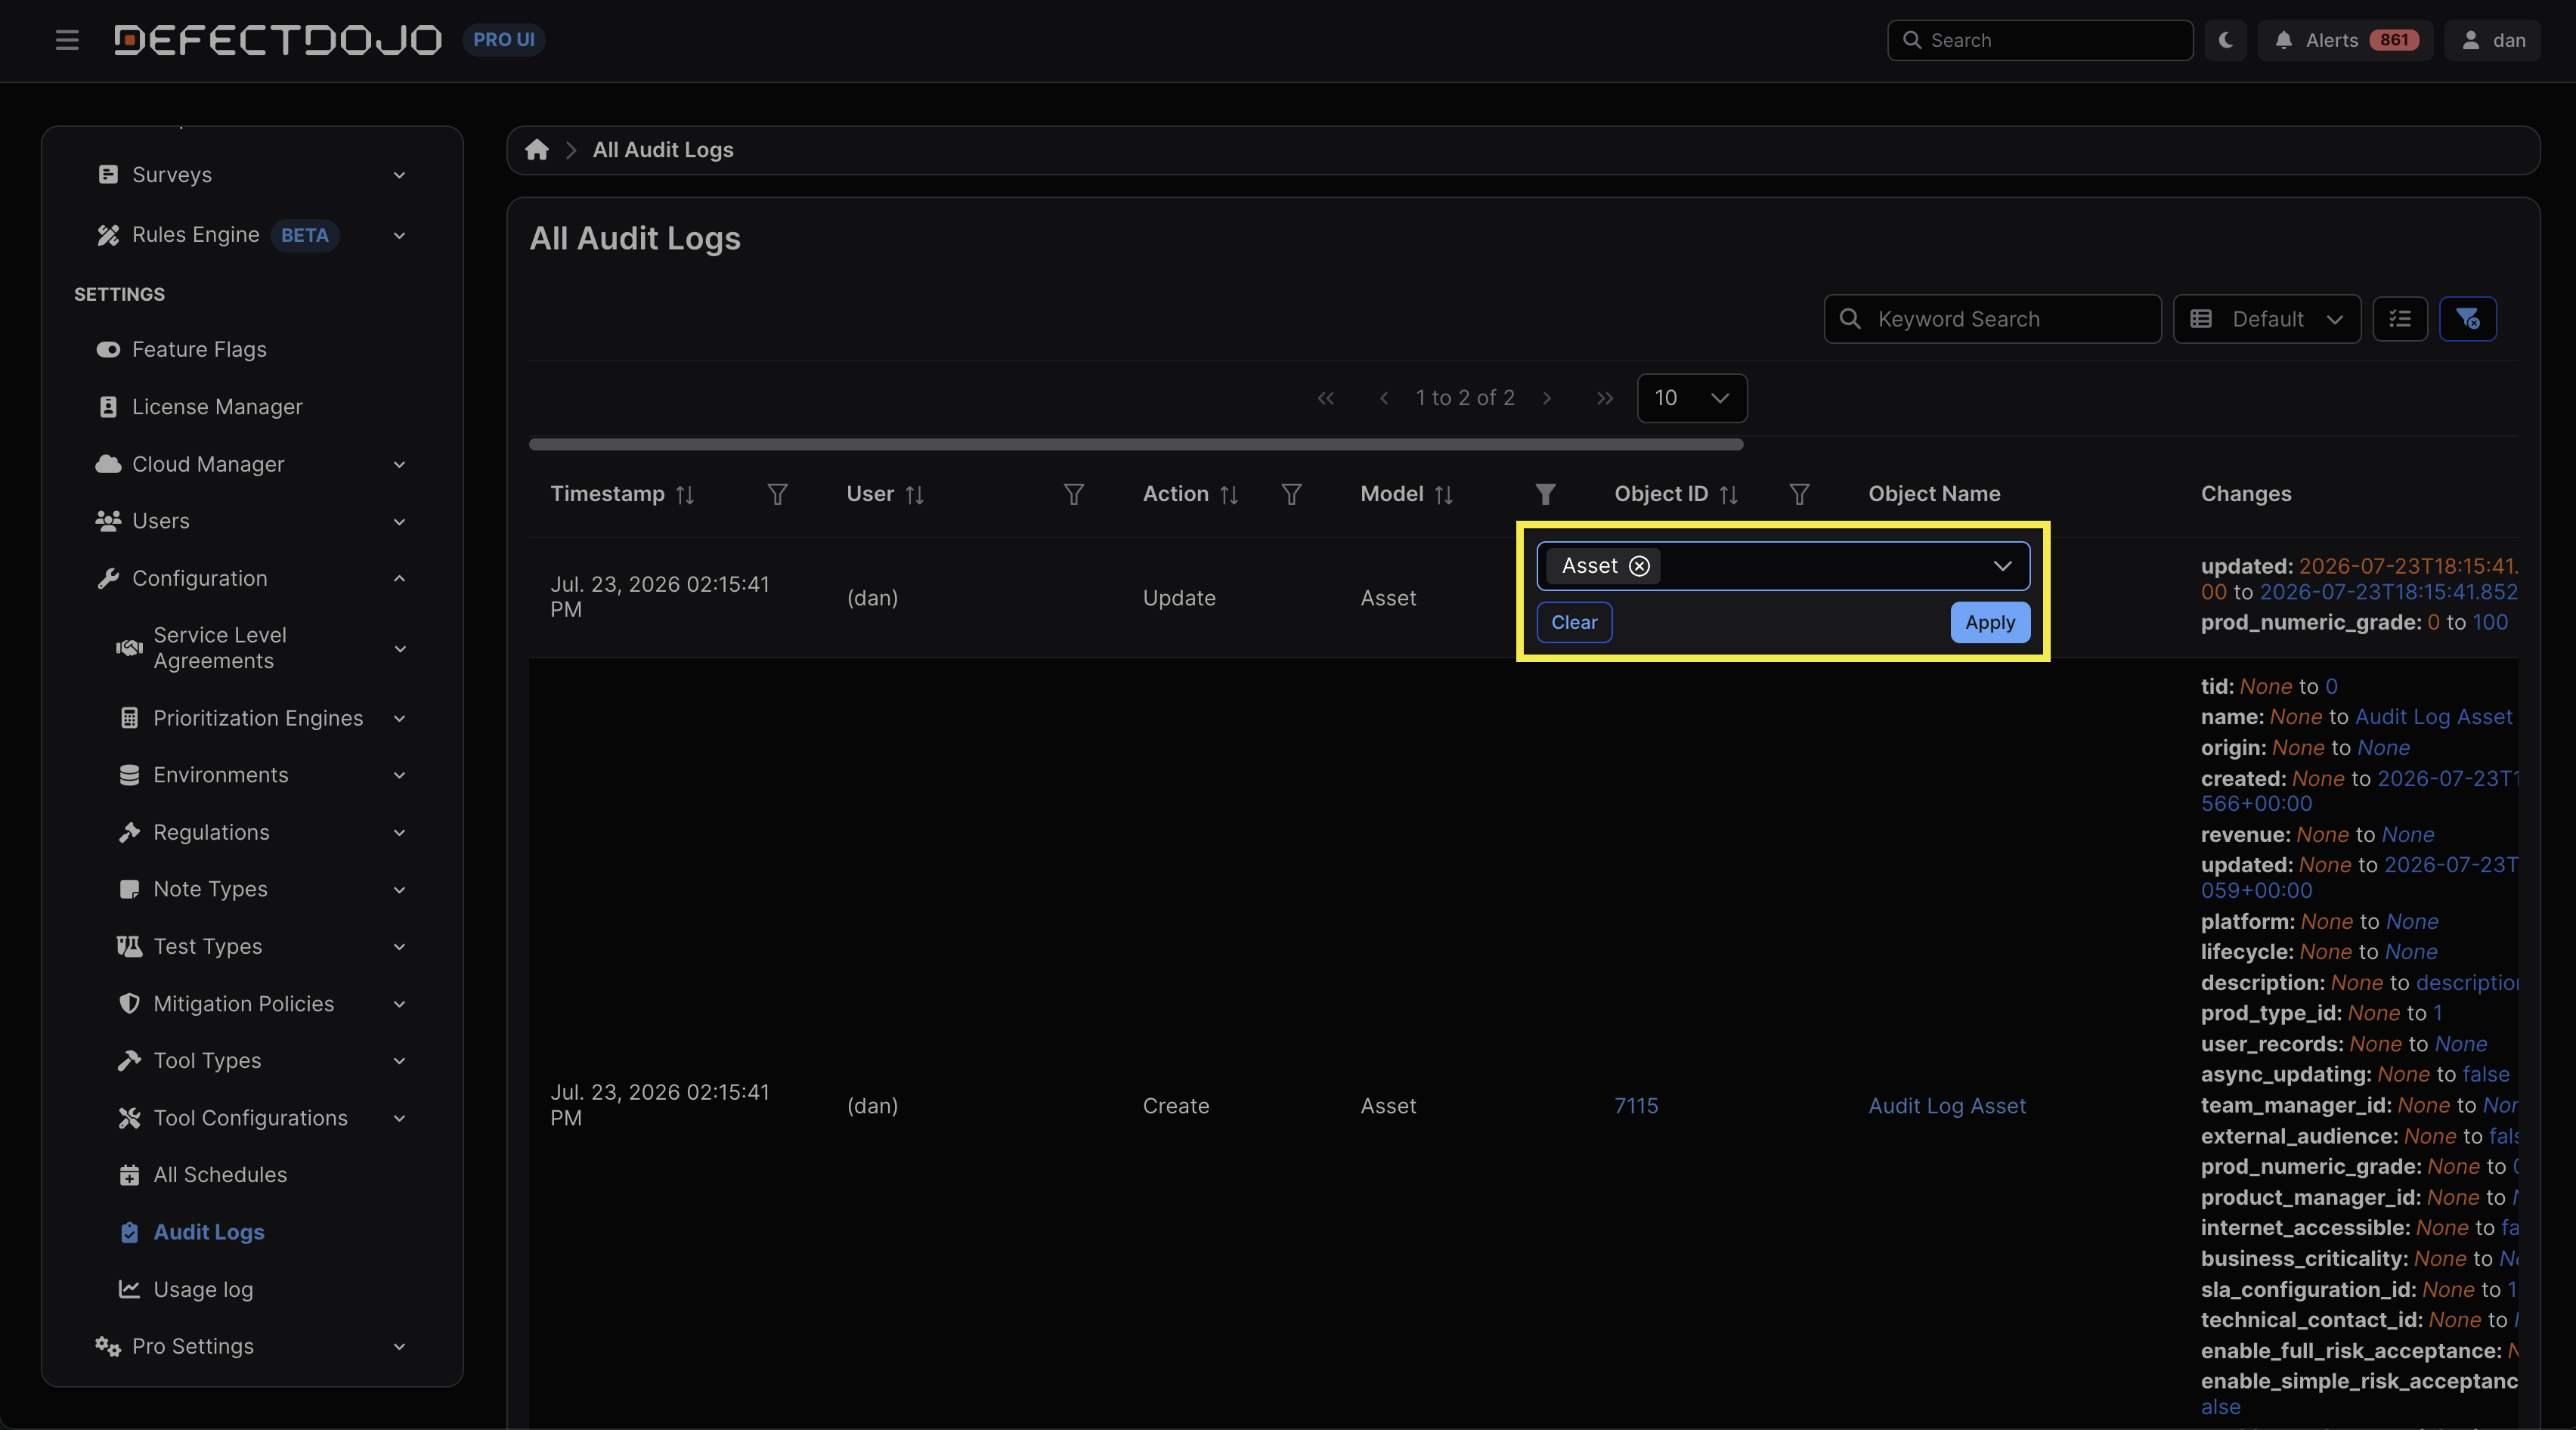Click the horizontal table scrollbar

point(1136,444)
